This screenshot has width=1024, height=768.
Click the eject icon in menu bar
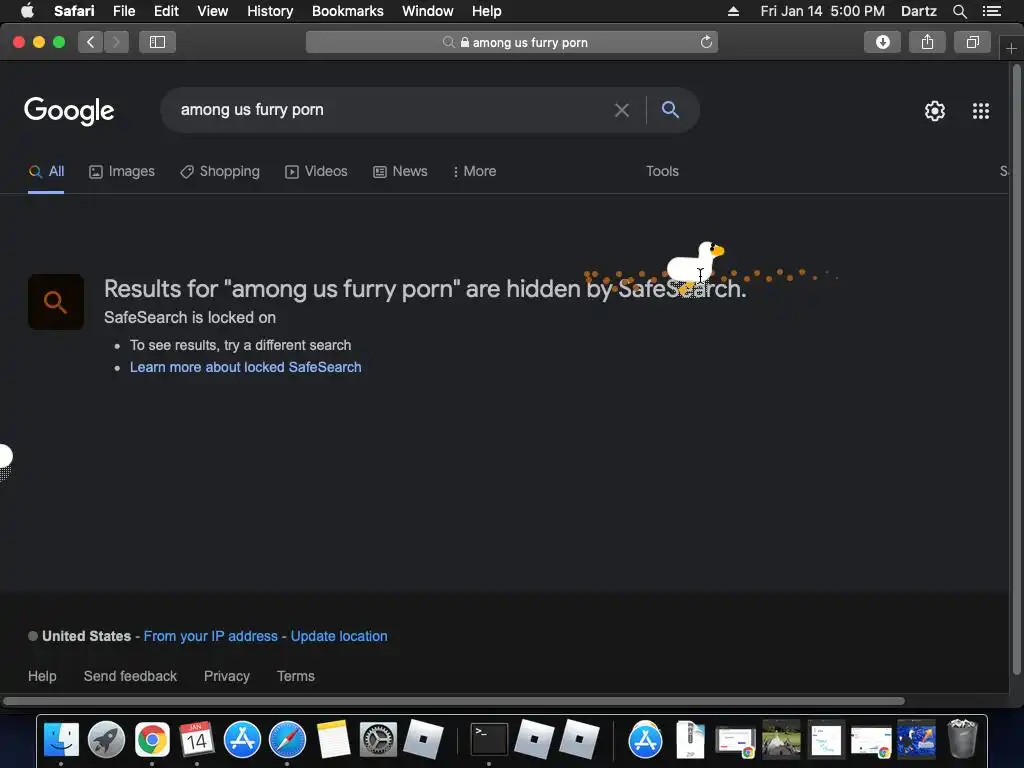[x=733, y=11]
